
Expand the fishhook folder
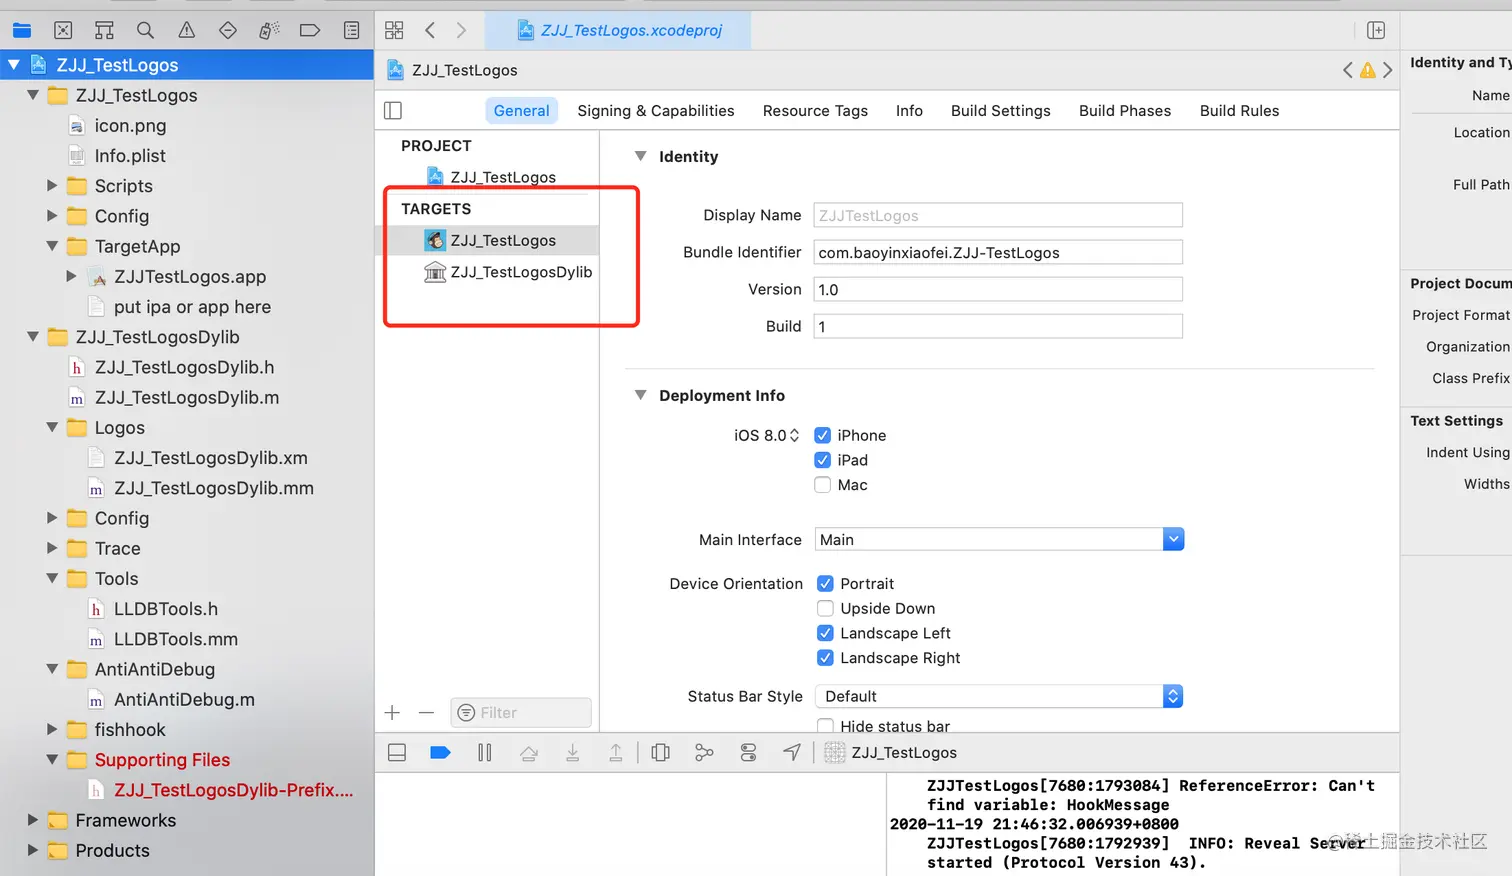tap(52, 729)
